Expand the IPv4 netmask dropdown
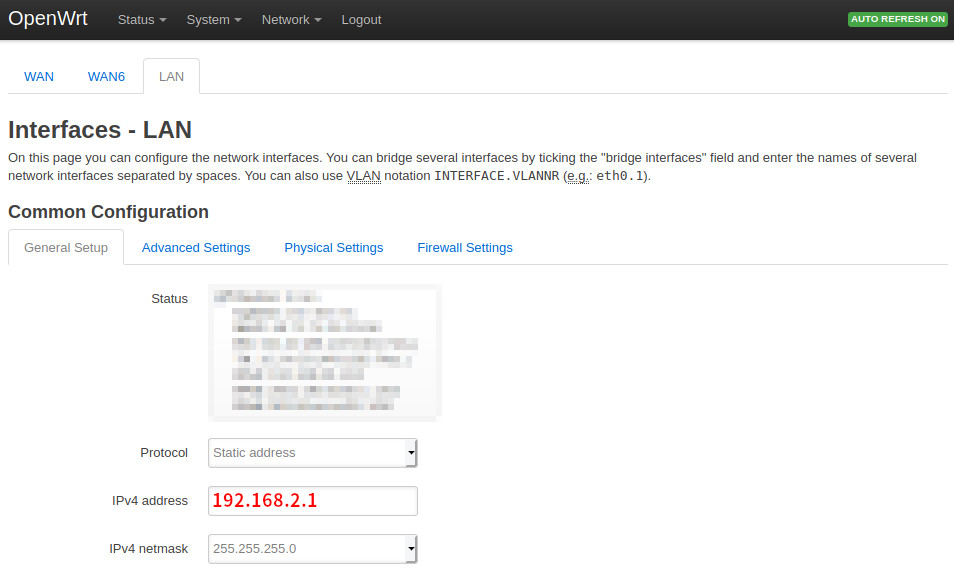954x579 pixels. click(x=313, y=549)
